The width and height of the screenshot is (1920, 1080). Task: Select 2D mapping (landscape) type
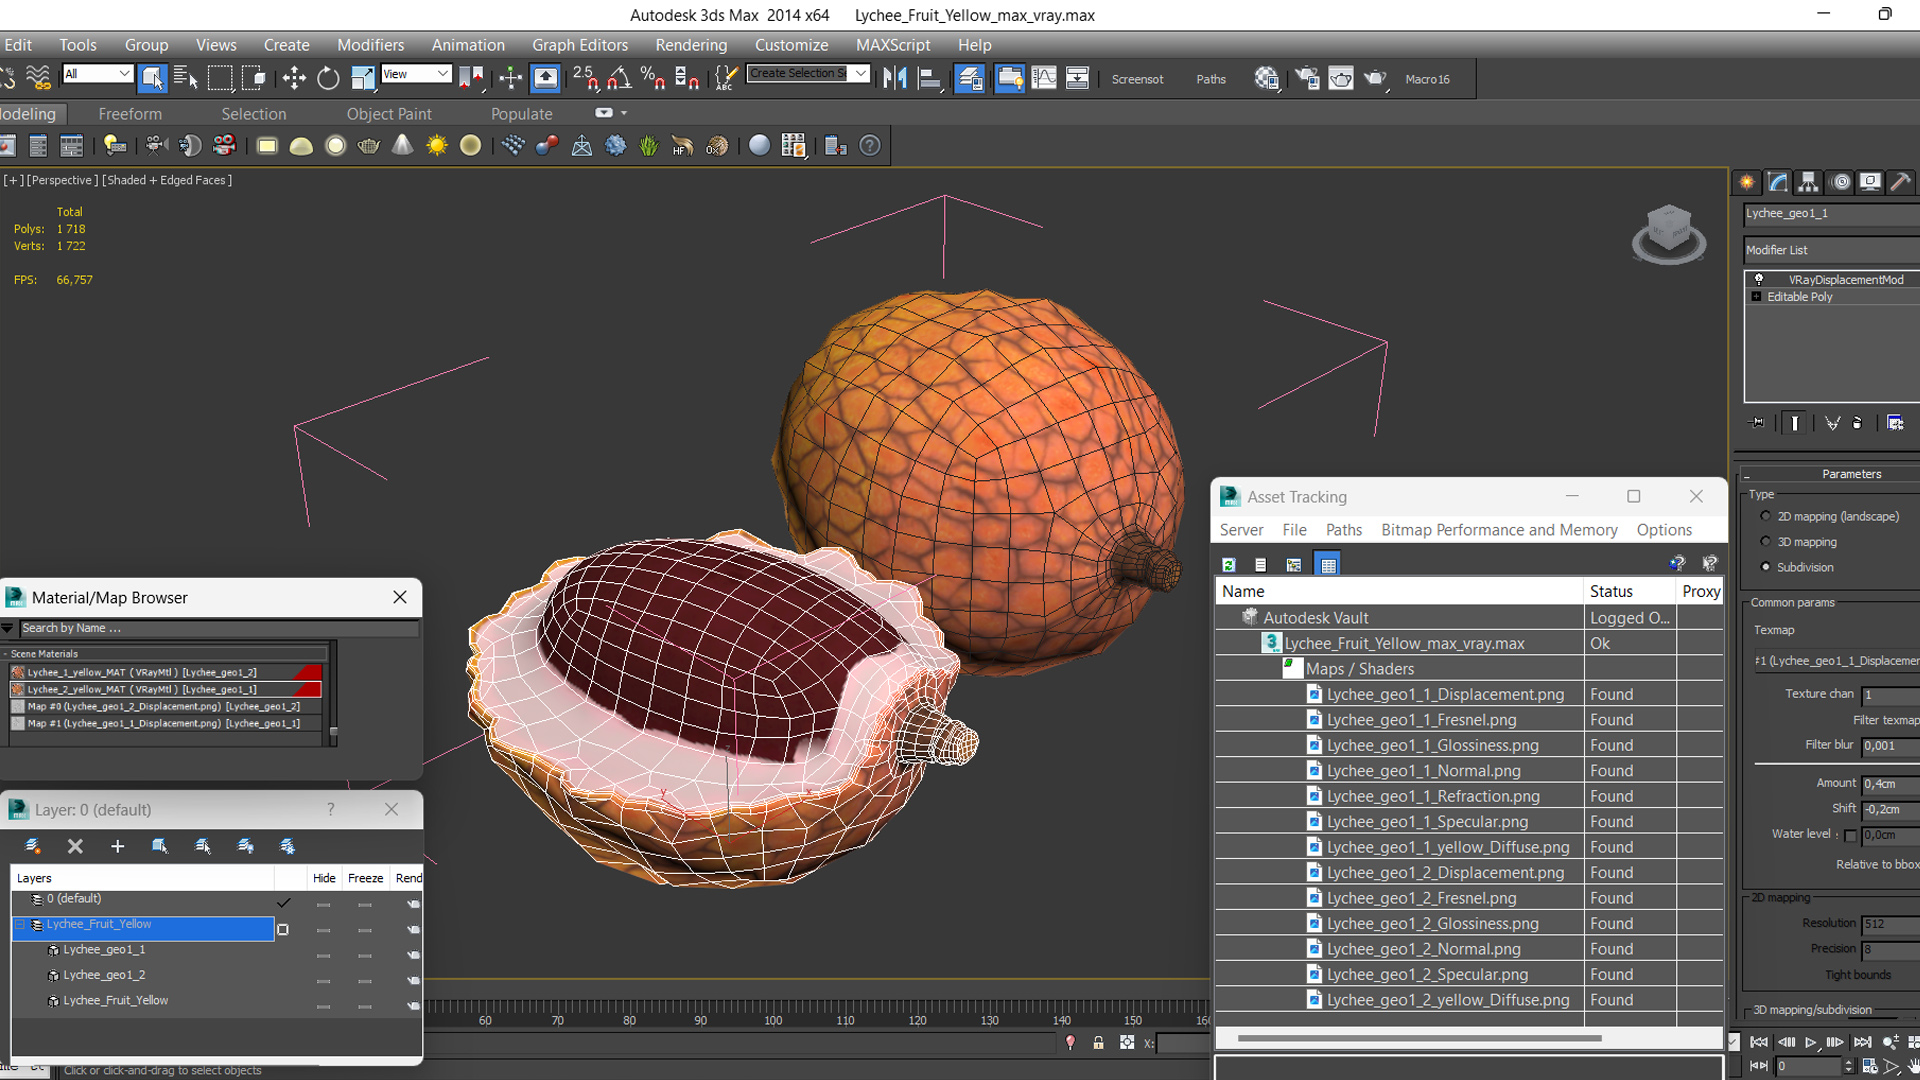[x=1765, y=517]
